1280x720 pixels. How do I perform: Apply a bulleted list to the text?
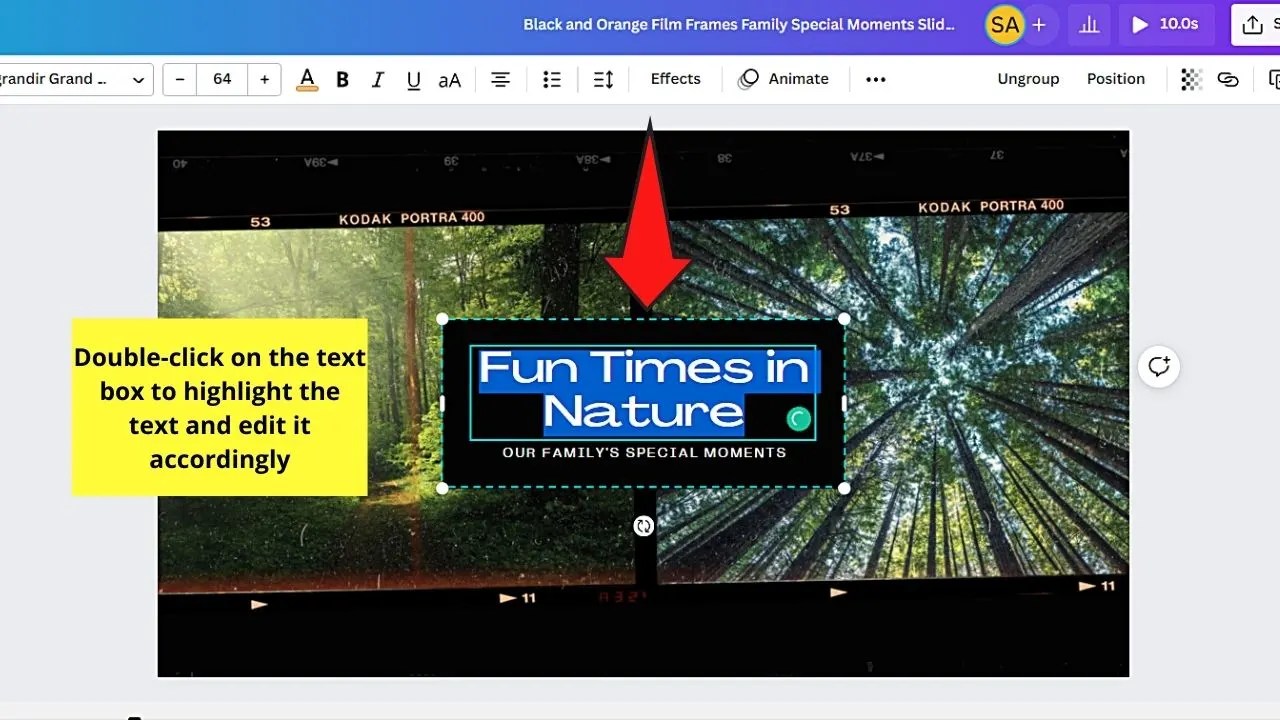click(551, 79)
